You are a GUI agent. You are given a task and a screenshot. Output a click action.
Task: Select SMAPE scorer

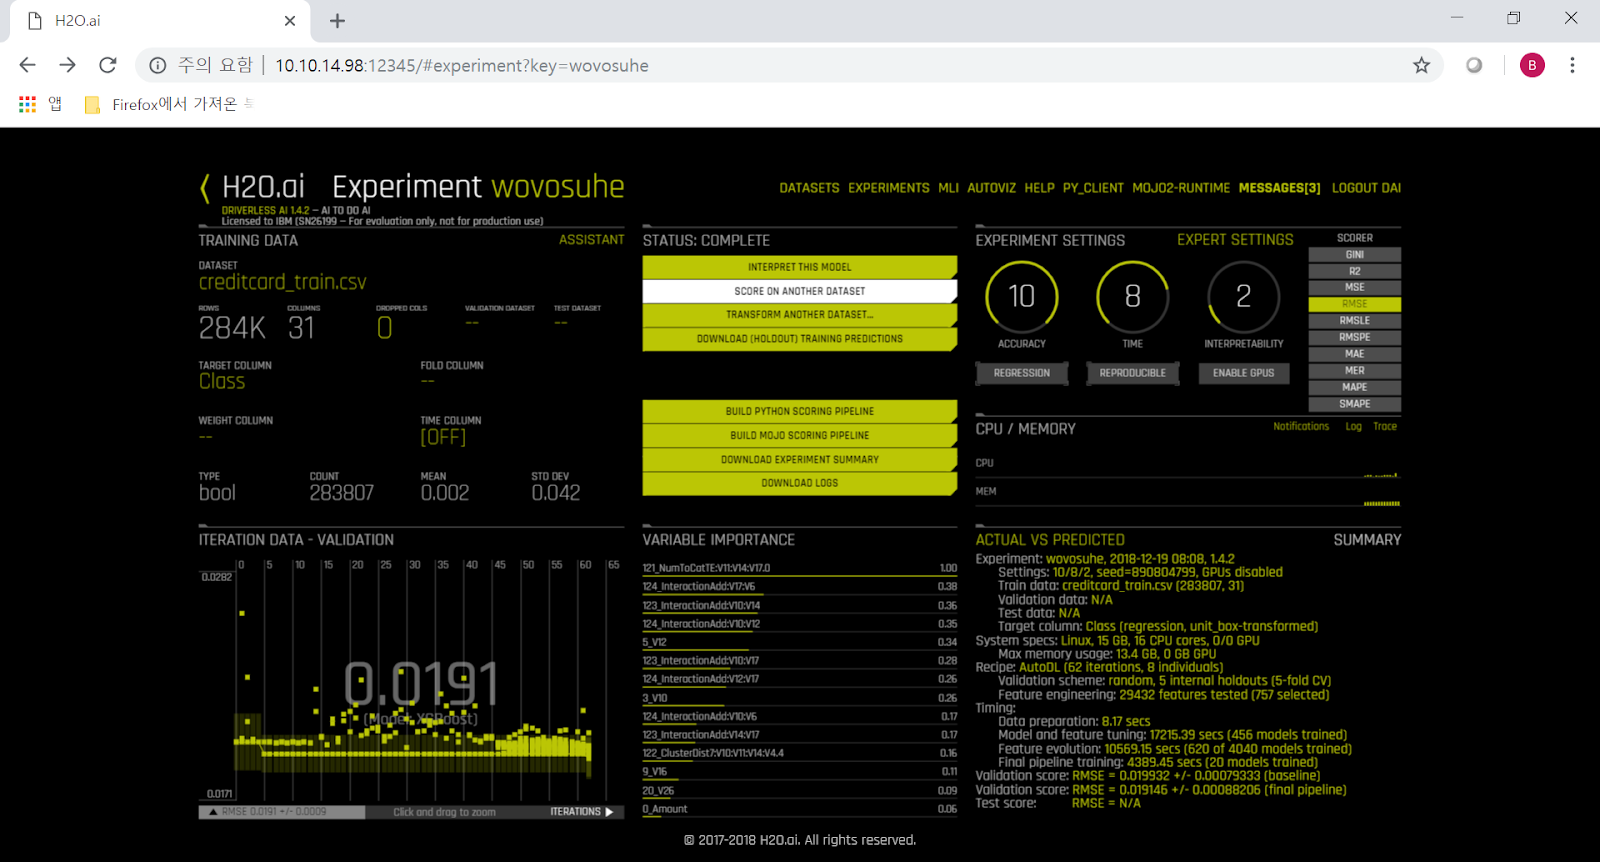[x=1355, y=404]
